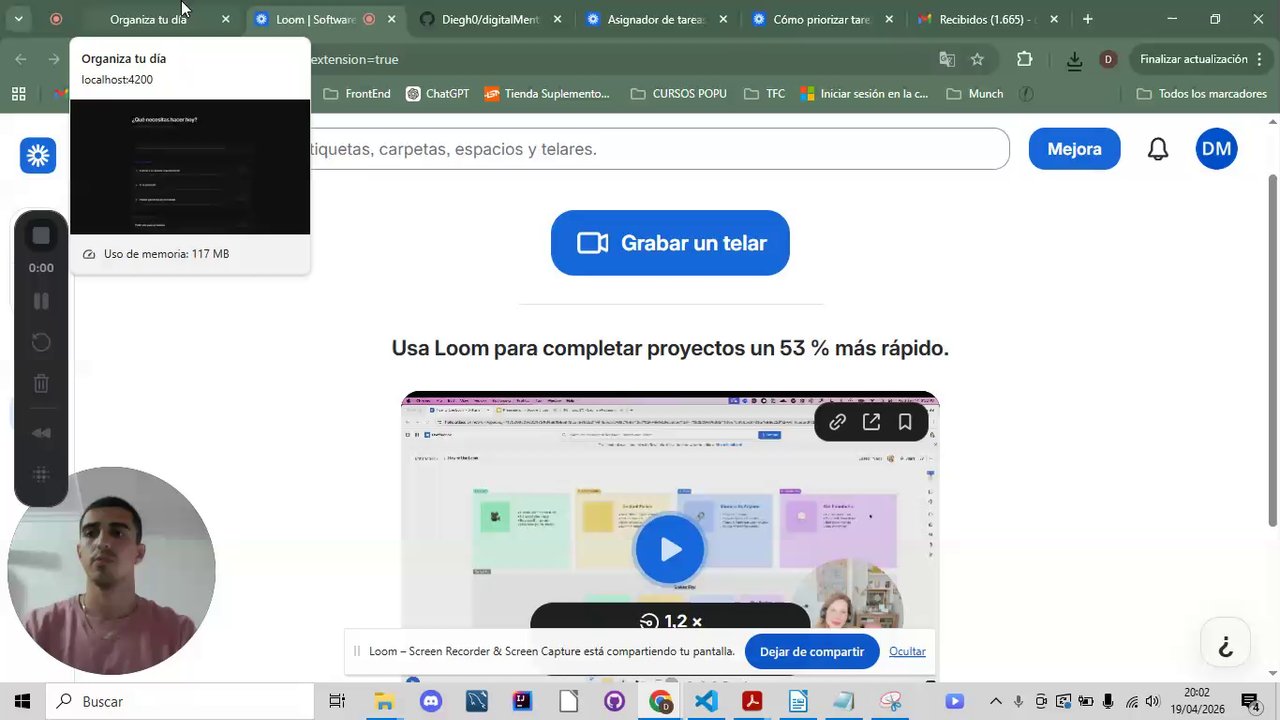Open the ChatGPT bookmark
Screen dimensions: 1280x720
click(x=437, y=94)
